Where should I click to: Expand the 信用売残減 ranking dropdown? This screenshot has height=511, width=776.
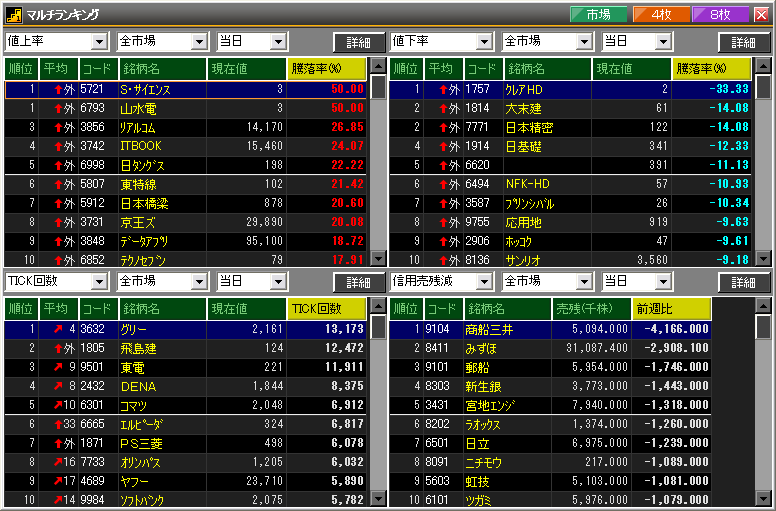coord(441,281)
